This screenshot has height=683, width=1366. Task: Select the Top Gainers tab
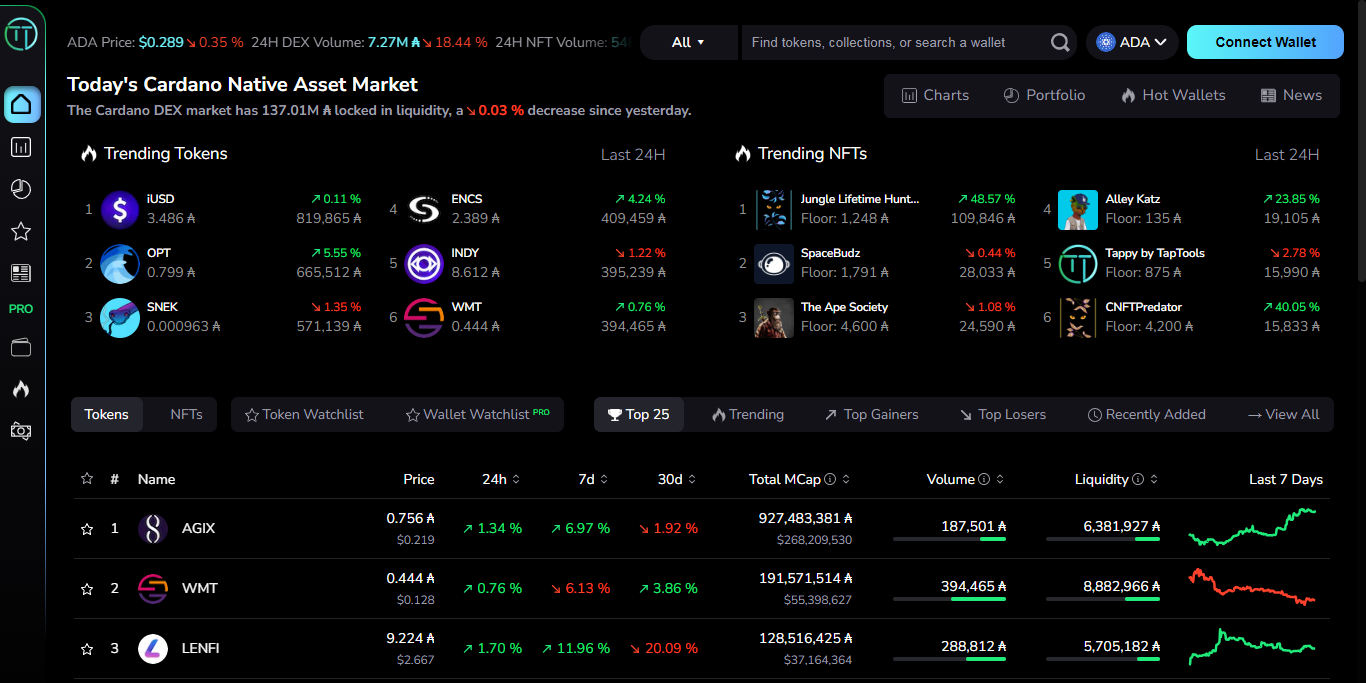coord(871,414)
